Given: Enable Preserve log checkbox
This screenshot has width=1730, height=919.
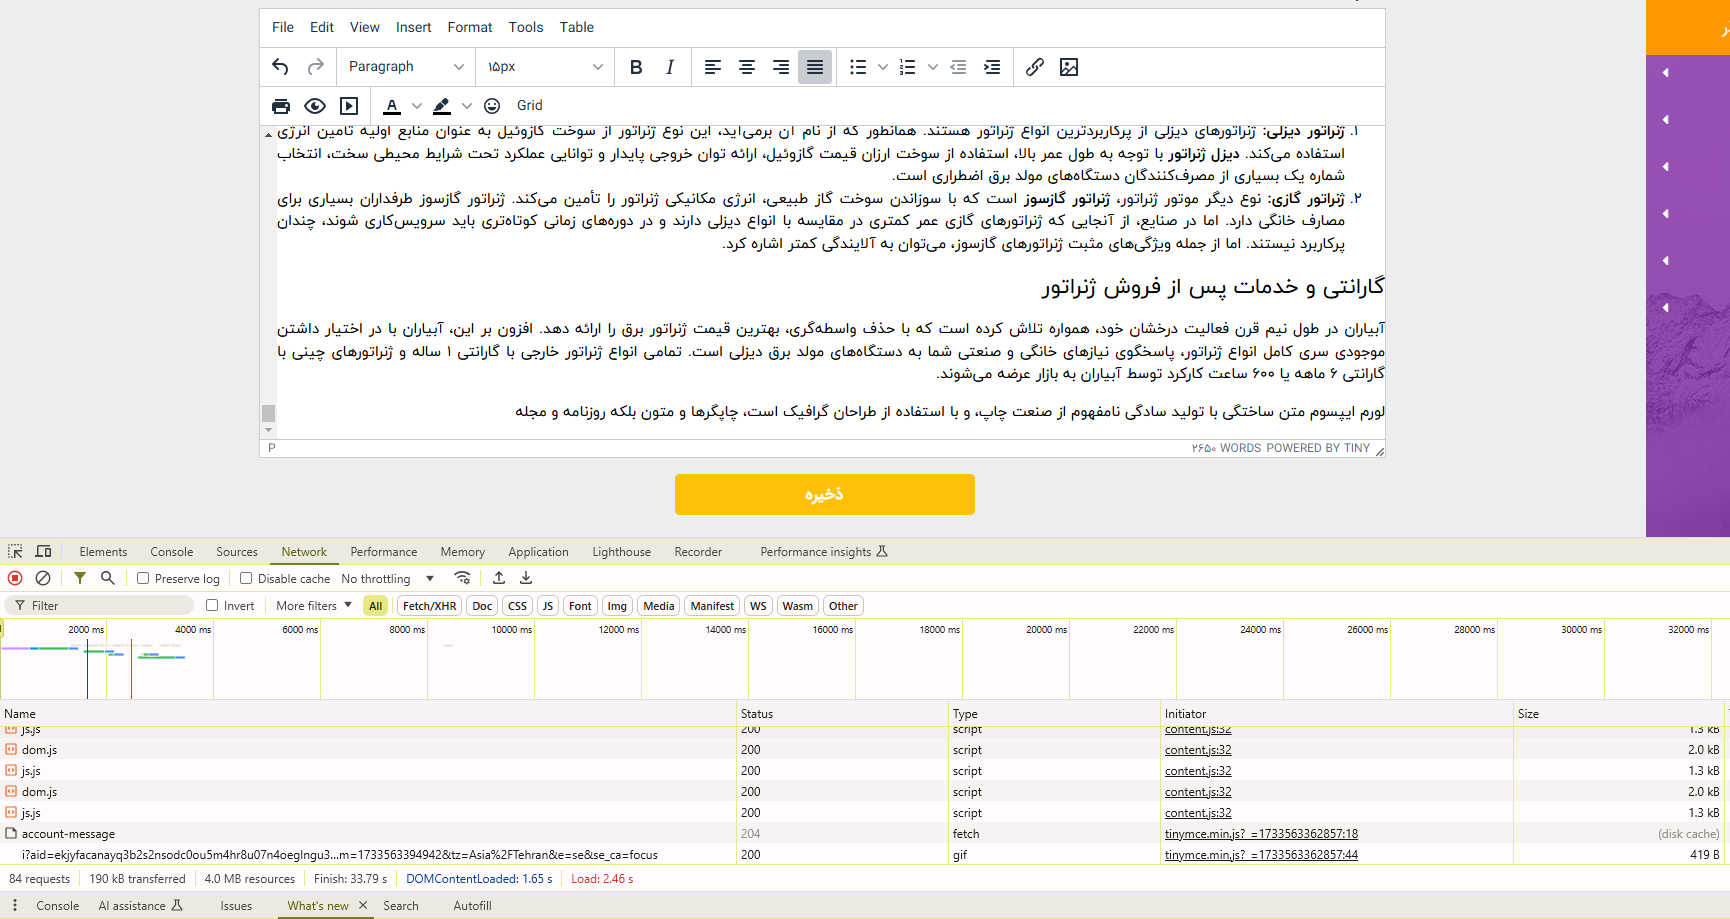Looking at the screenshot, I should point(143,578).
